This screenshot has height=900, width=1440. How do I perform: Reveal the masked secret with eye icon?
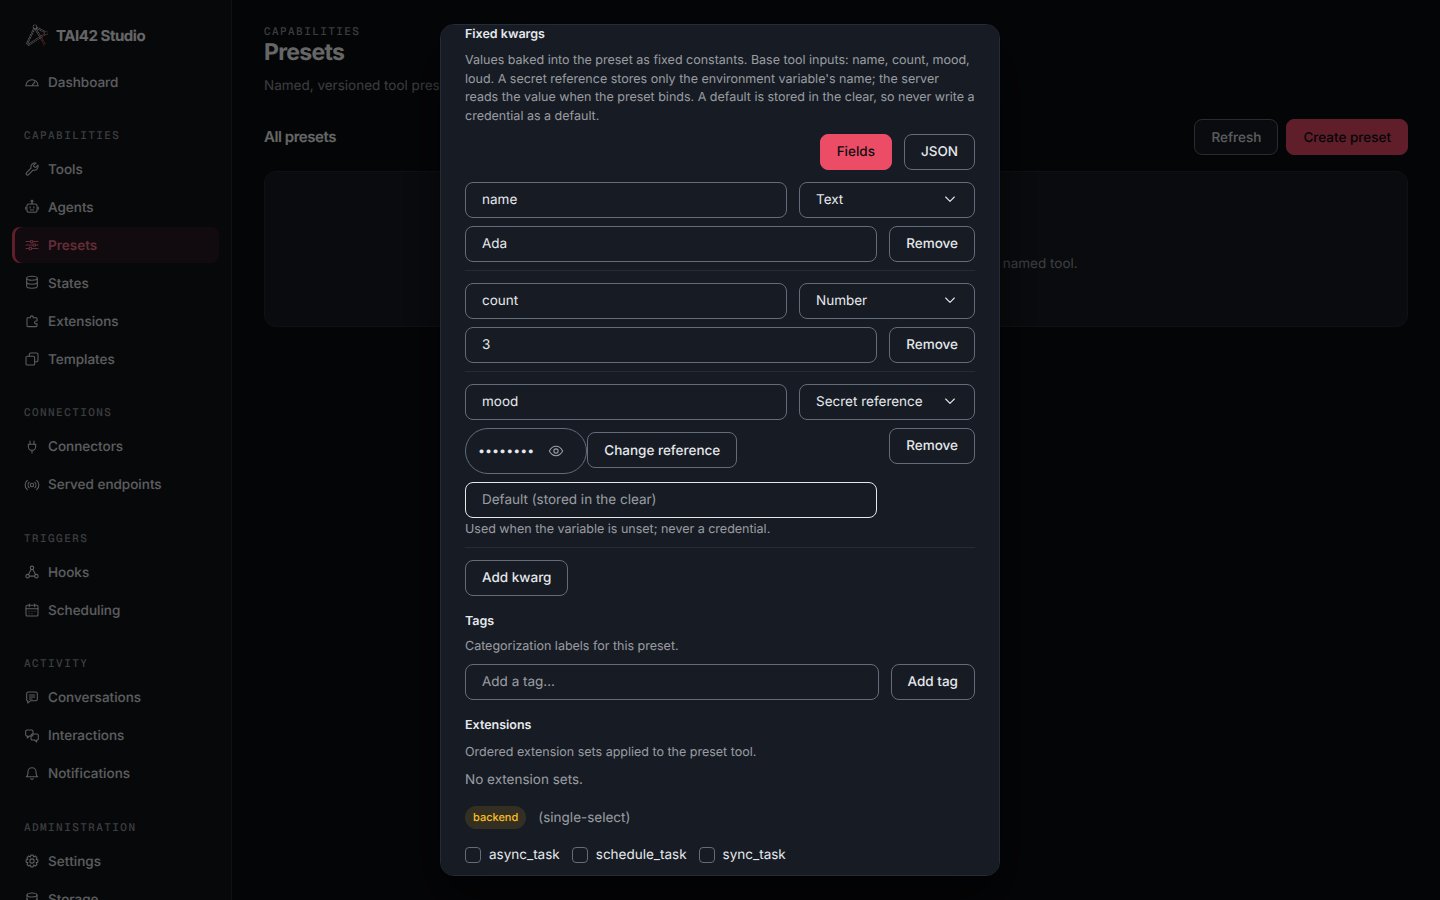[556, 451]
